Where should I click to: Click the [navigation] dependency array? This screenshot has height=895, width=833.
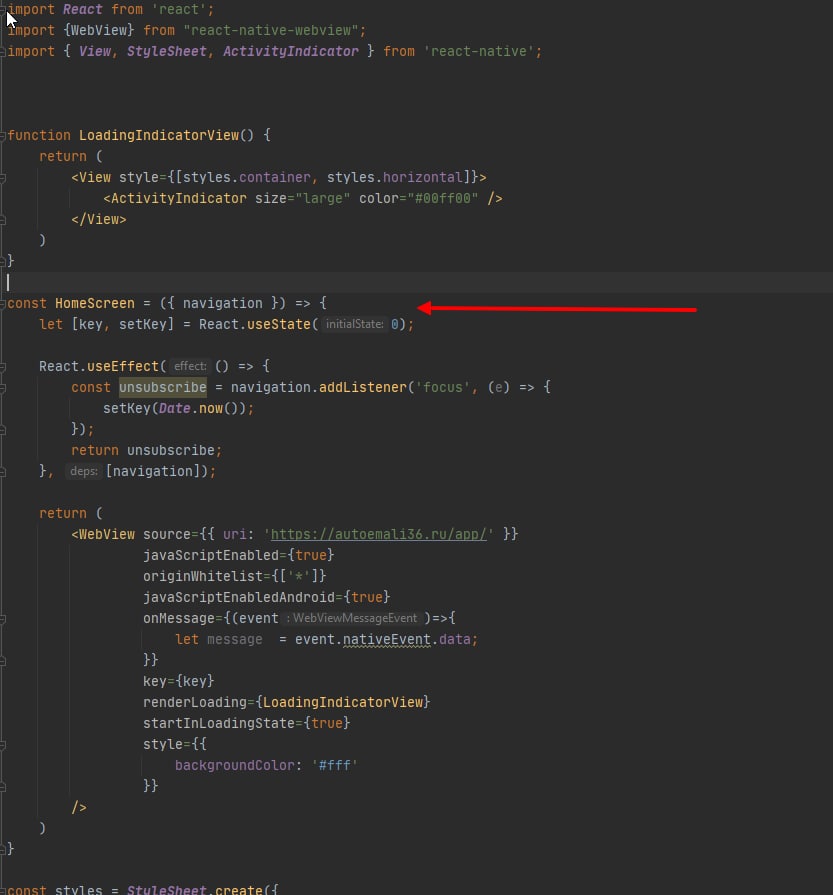pos(153,471)
